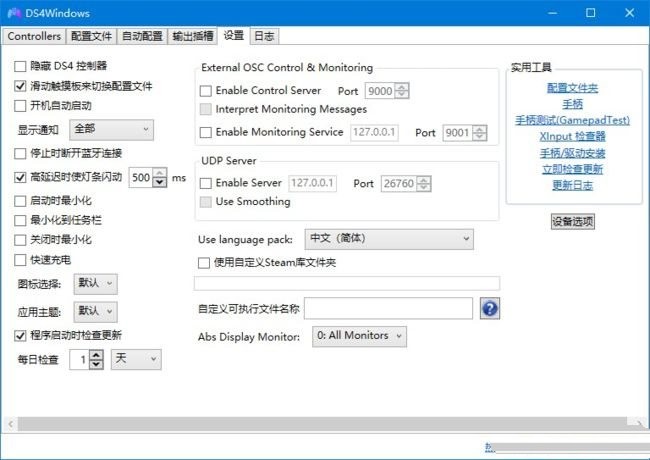Click the horizontal scrollbar track
The height and width of the screenshot is (460, 650).
[323, 424]
